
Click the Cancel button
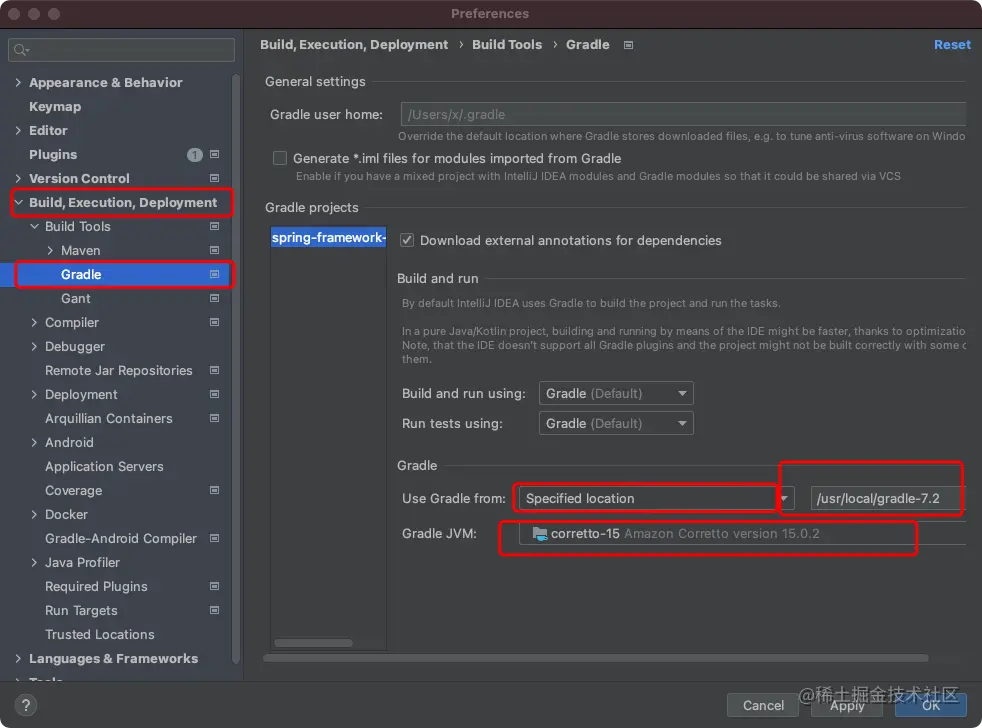[x=763, y=705]
